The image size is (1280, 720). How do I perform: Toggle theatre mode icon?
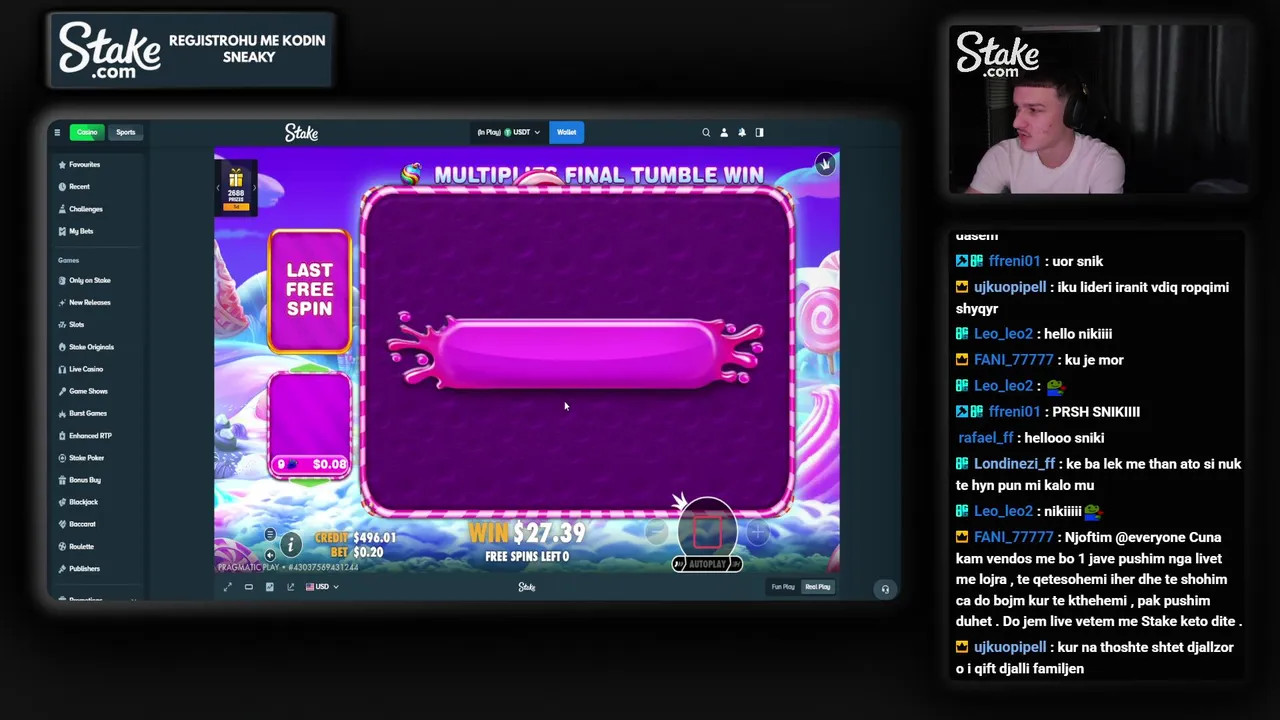point(248,587)
